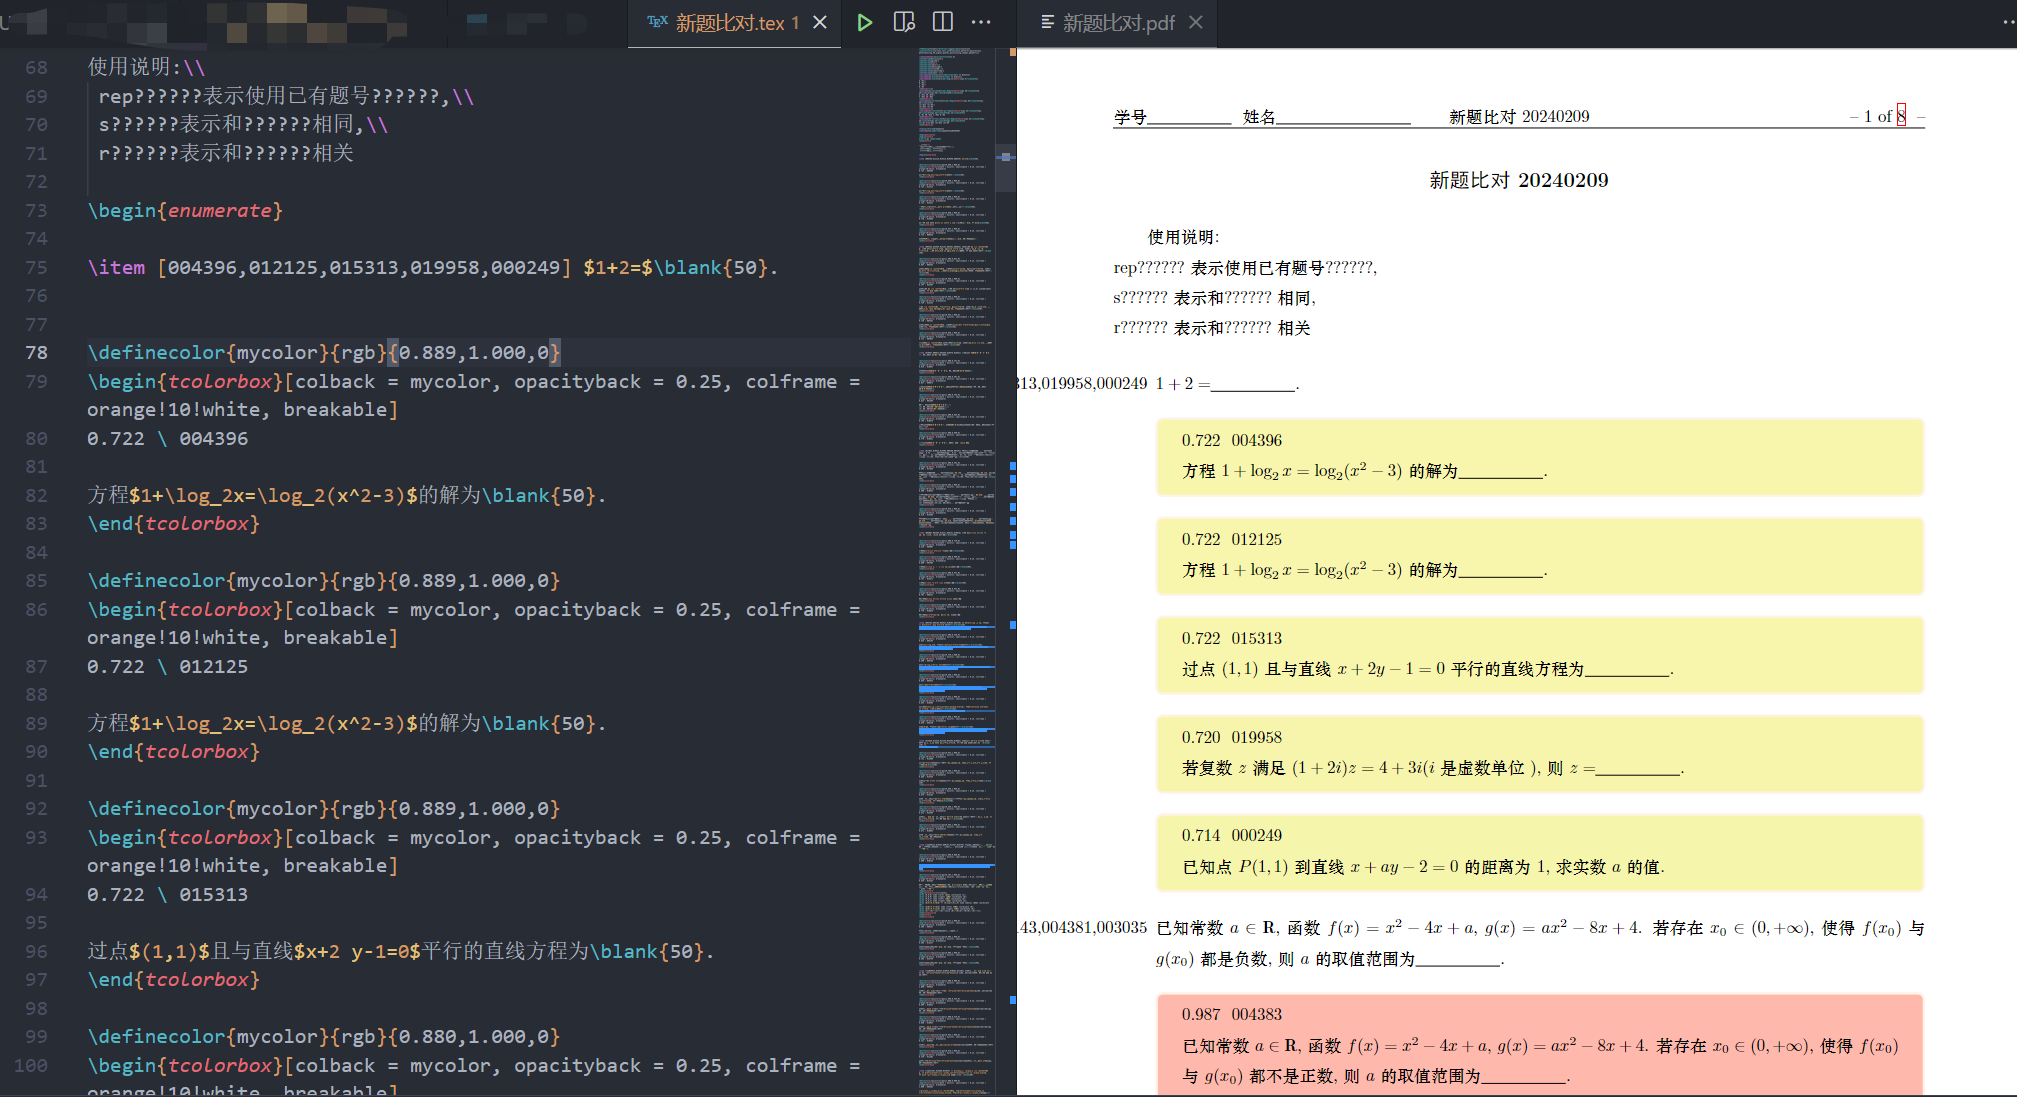Screen dimensions: 2017x1097
Task: Click the 1 of 8 page indicator
Action: click(x=1881, y=116)
